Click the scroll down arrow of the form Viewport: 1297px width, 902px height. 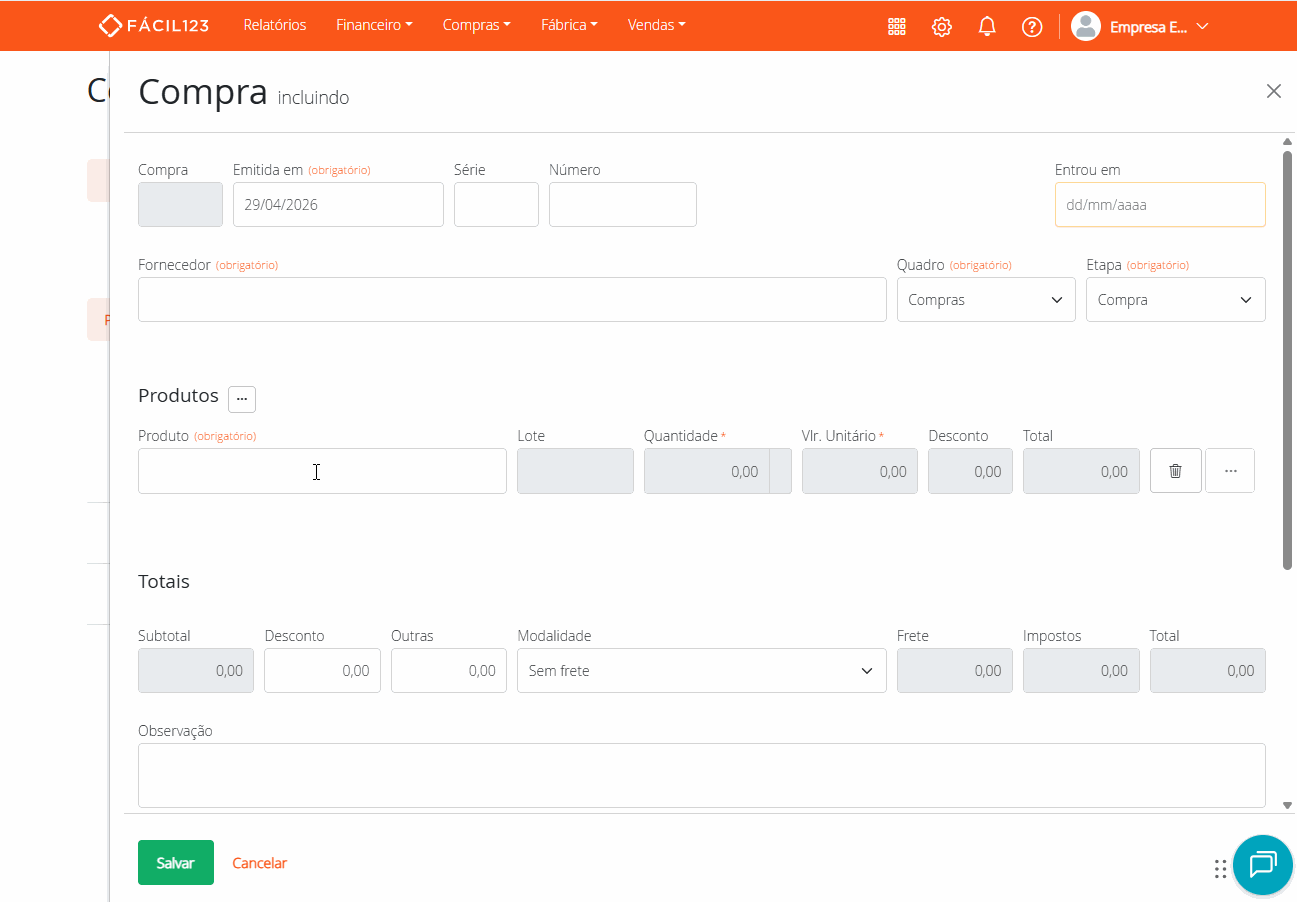tap(1287, 804)
